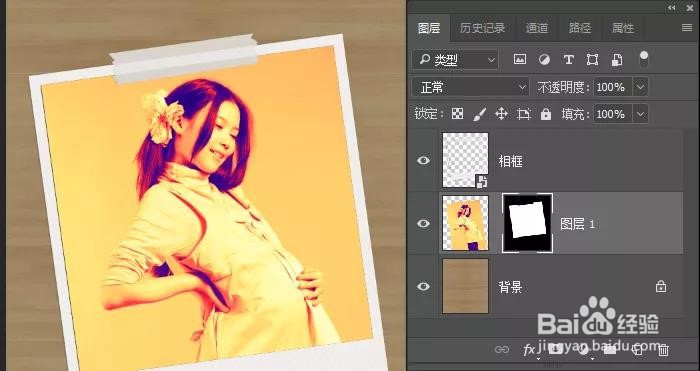Filter for smart object layers icon

point(617,60)
